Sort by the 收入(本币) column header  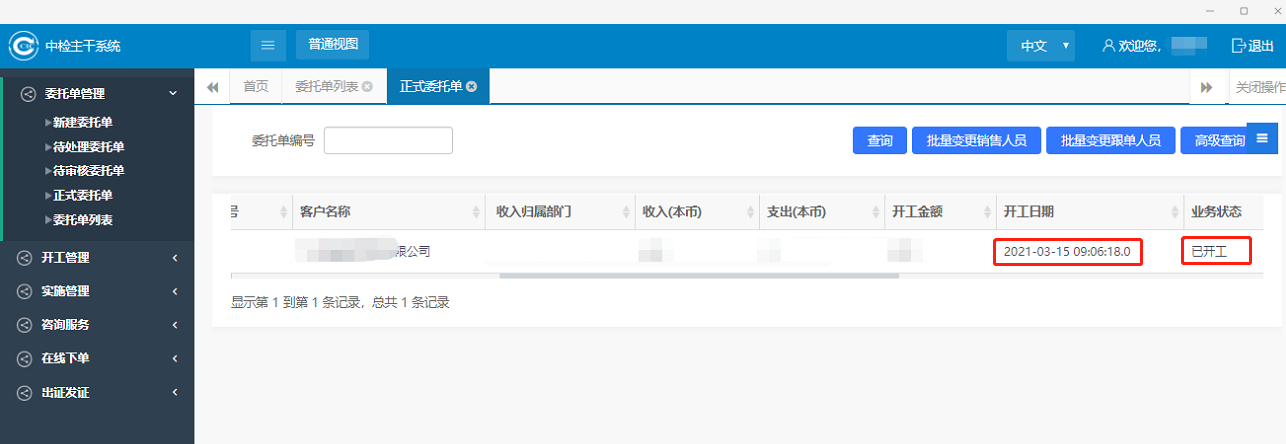point(697,212)
